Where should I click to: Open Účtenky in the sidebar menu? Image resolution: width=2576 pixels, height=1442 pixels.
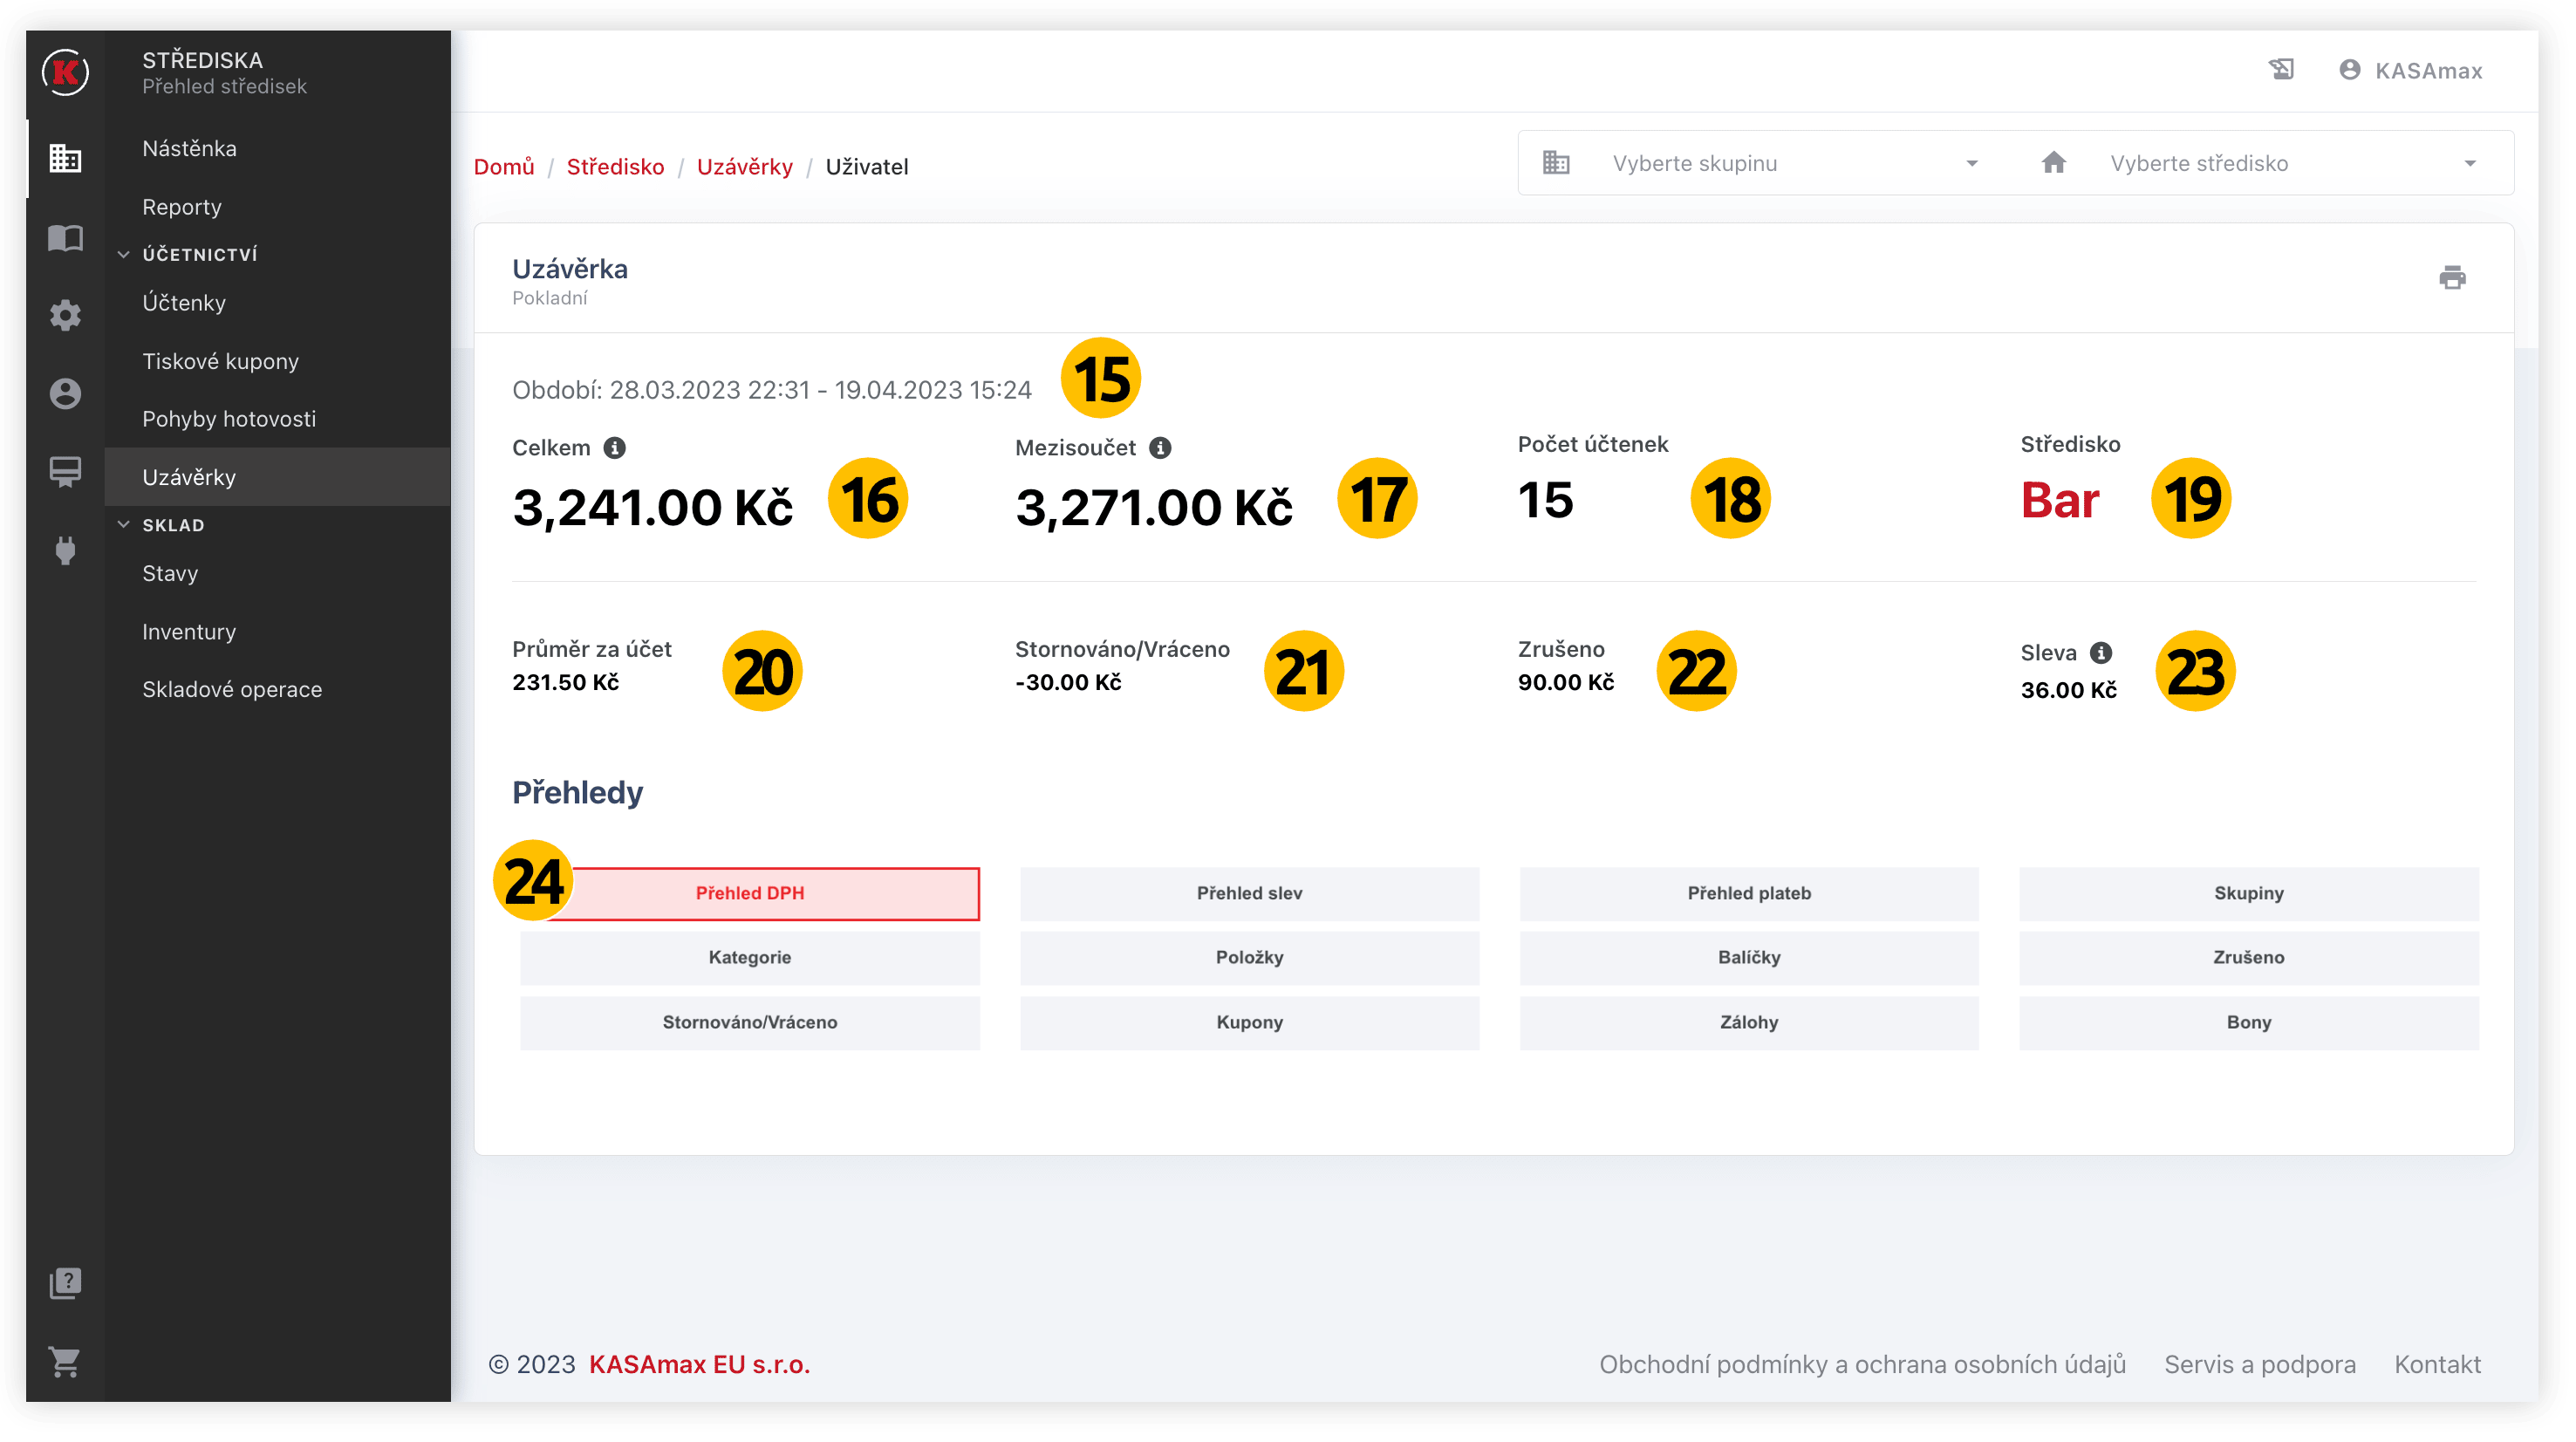(x=184, y=303)
